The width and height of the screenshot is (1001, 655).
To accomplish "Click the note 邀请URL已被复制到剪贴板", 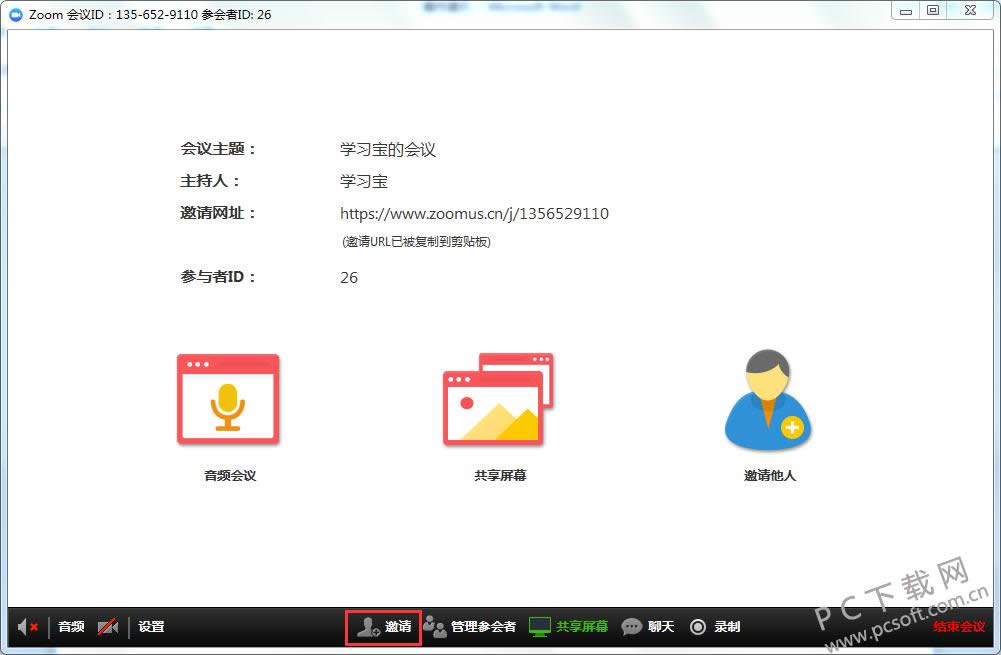I will click(x=416, y=241).
